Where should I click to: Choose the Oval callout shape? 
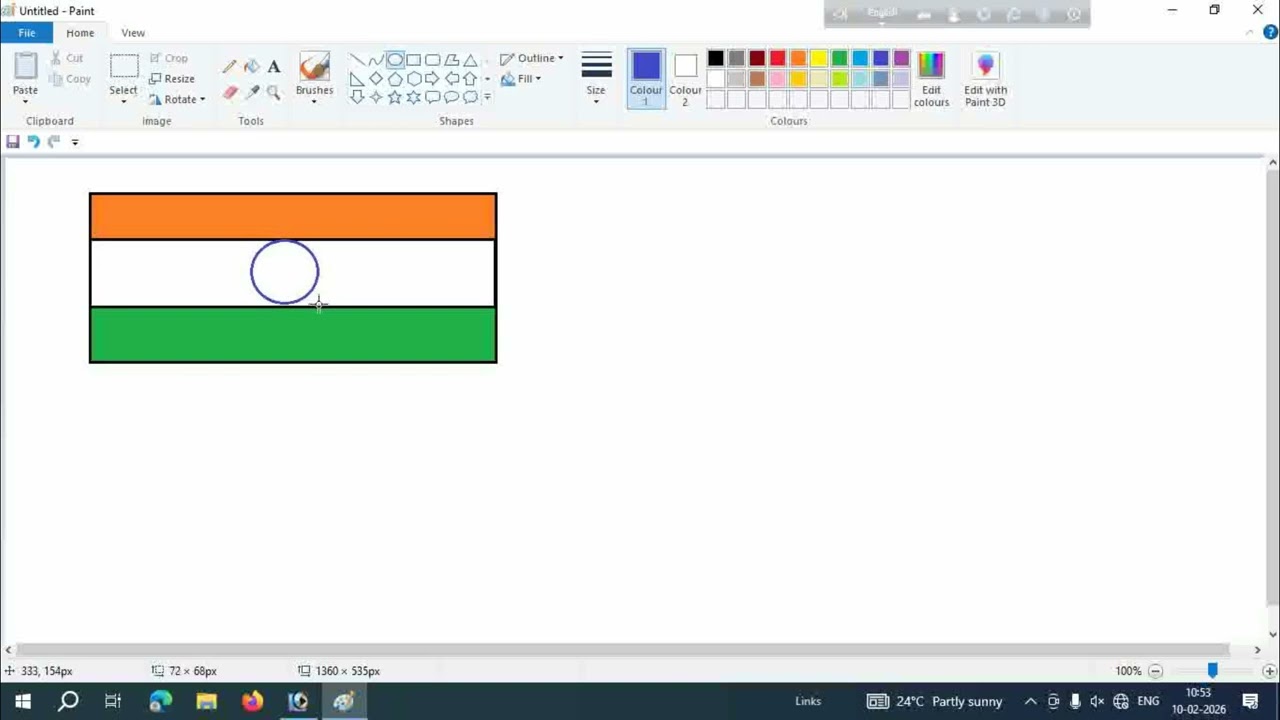[x=451, y=97]
